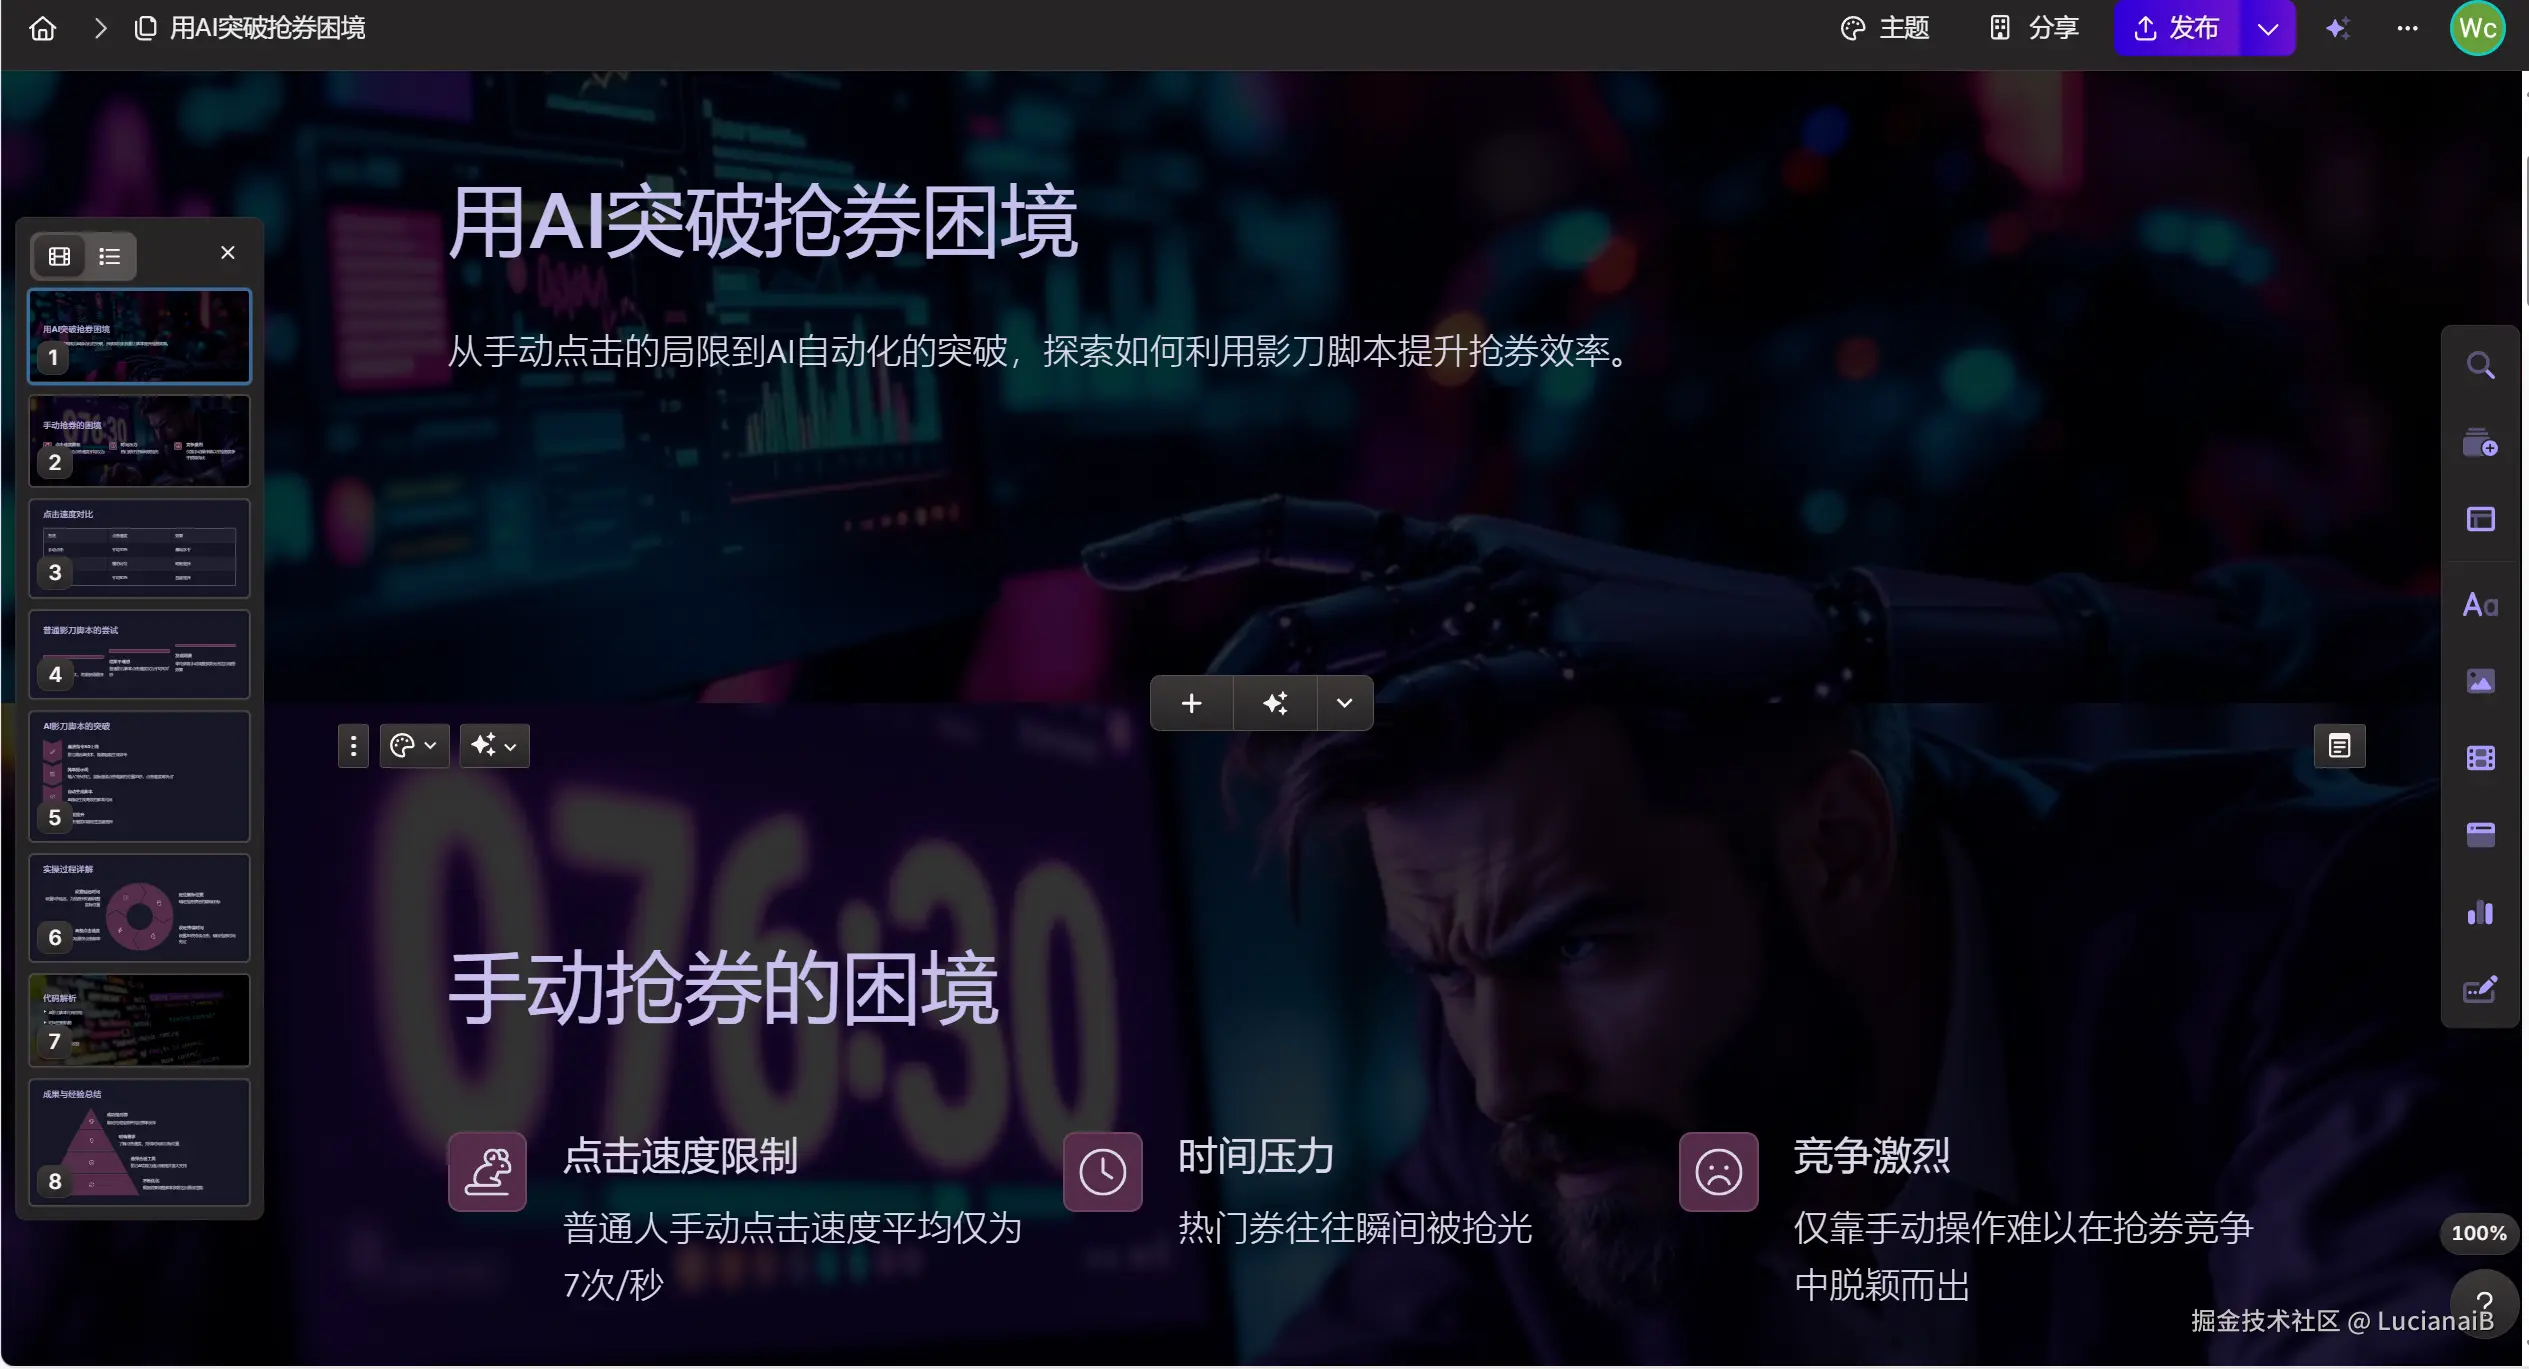Open the chevron dropdown in the floating add toolbar
2529x1369 pixels.
click(1344, 703)
